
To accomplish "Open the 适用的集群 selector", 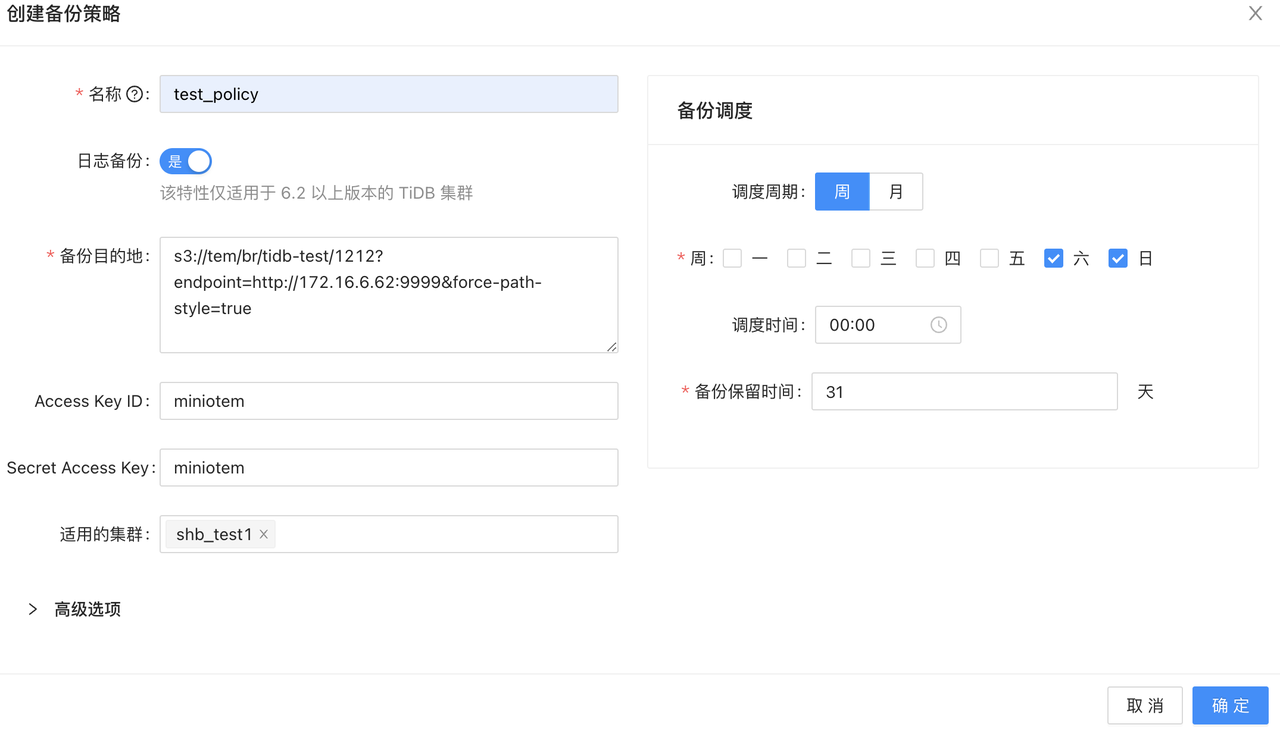I will [389, 534].
